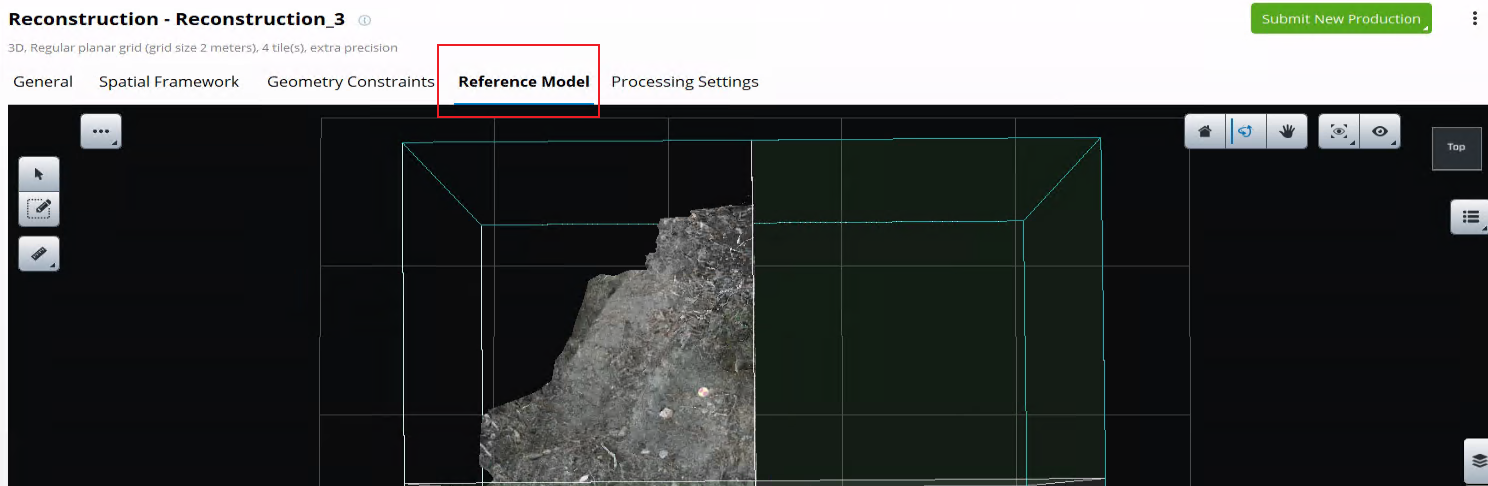Image resolution: width=1488 pixels, height=486 pixels.
Task: Select the Reference Model tab
Action: 523,82
